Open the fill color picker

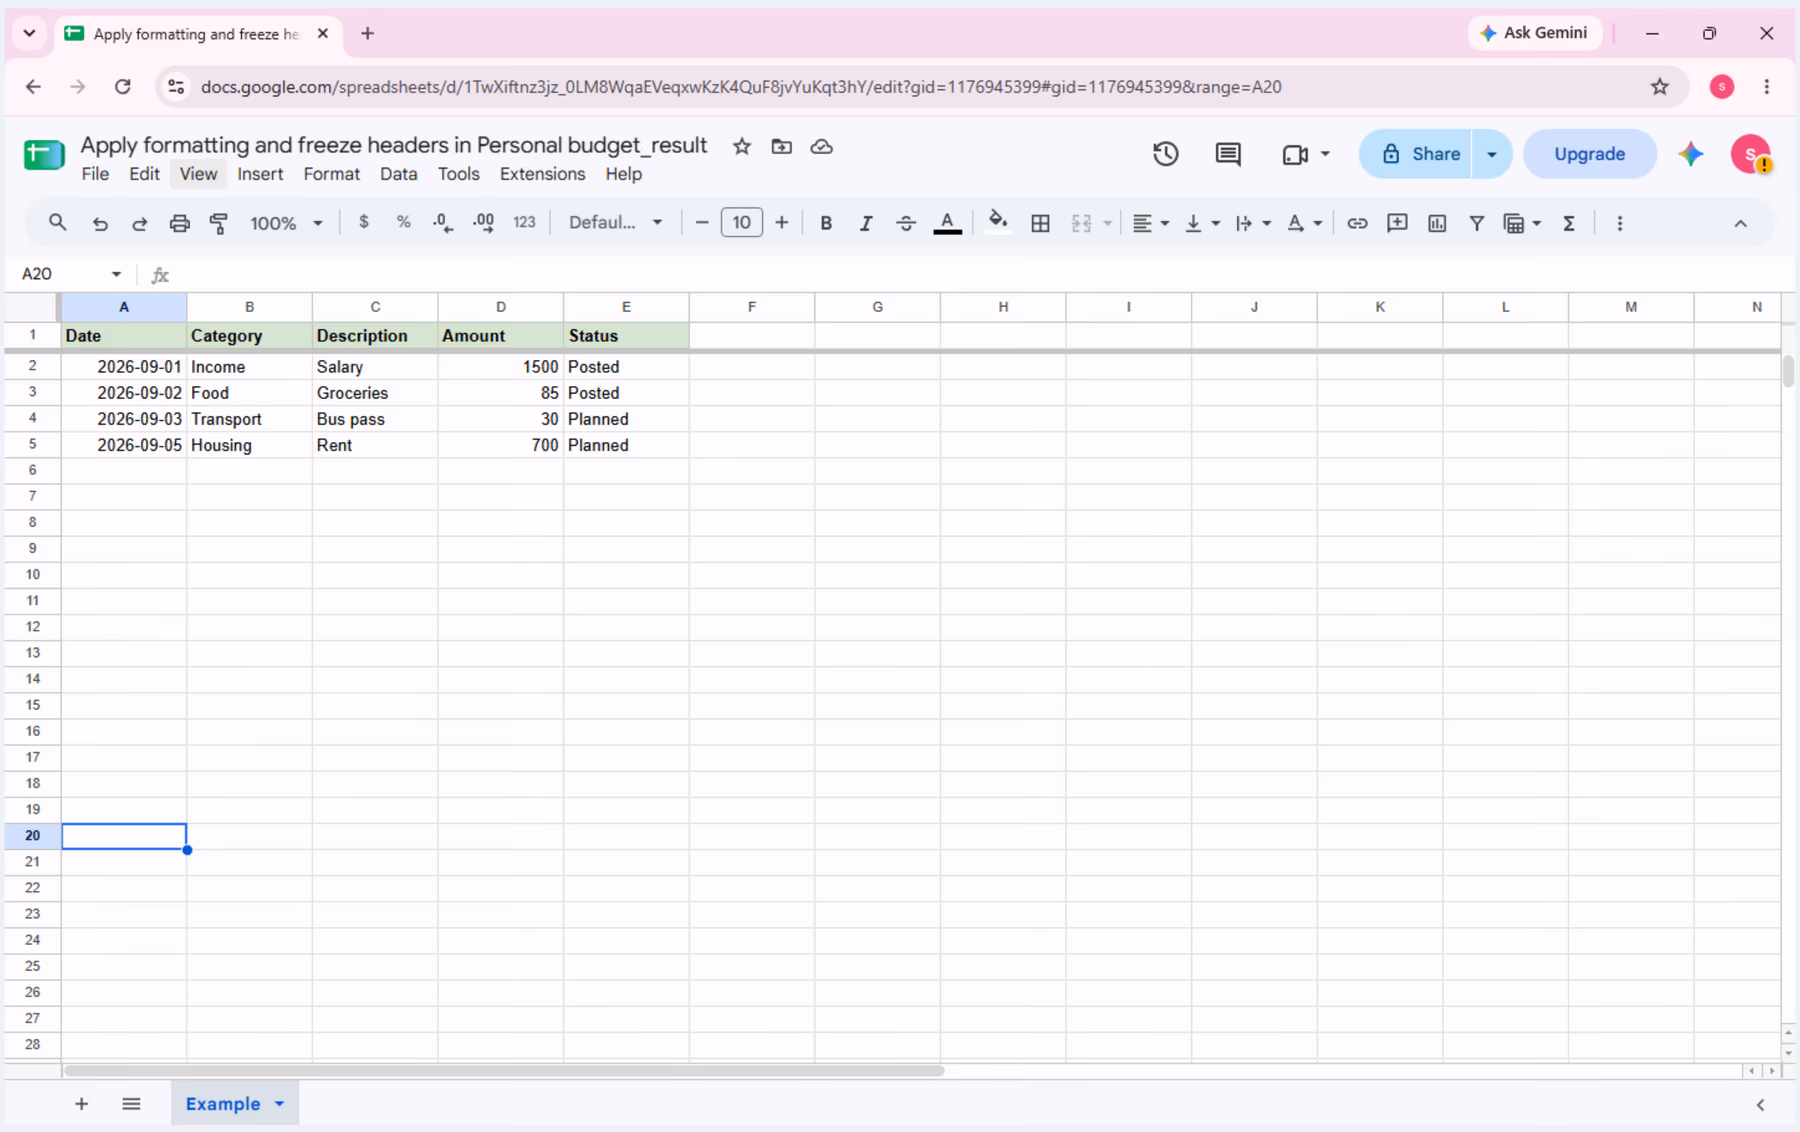tap(997, 223)
